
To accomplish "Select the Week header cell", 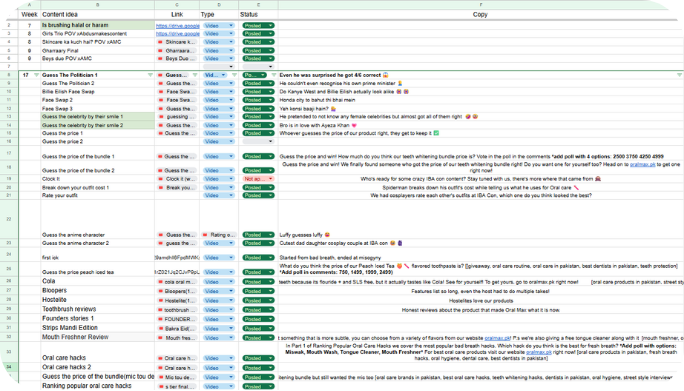I will coord(29,14).
